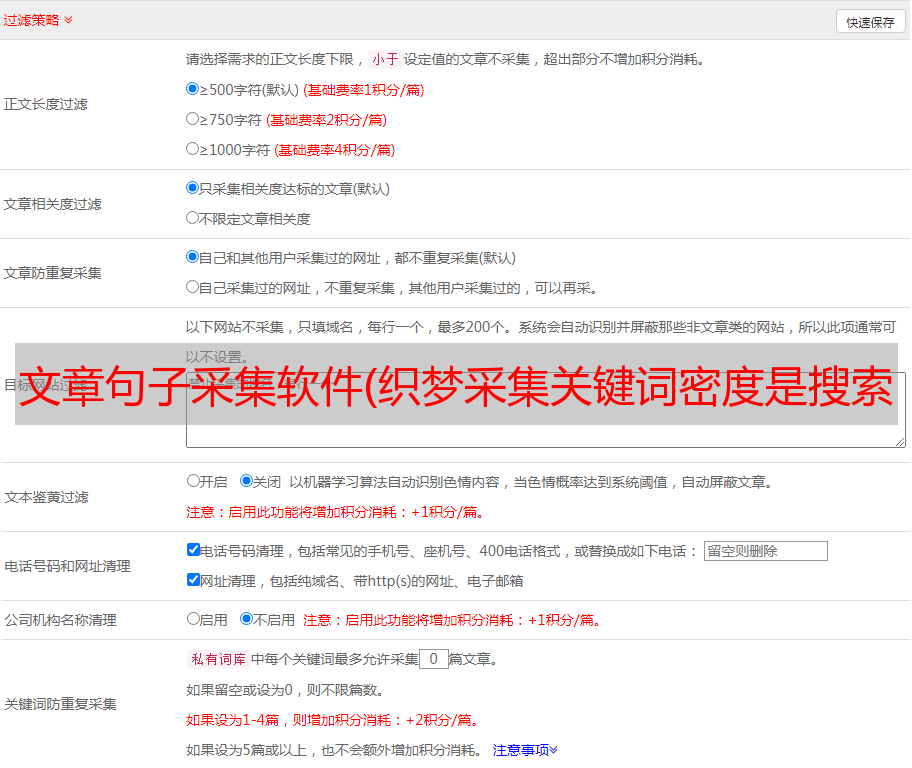Select ≥500字符 default length option
Viewport: 912px width, 768px height.
pyautogui.click(x=193, y=89)
